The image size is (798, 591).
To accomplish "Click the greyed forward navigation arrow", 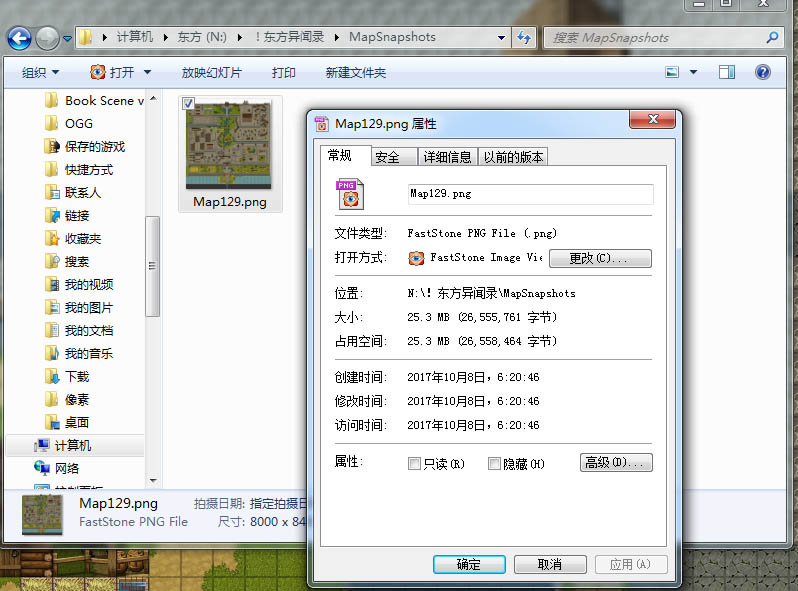I will pyautogui.click(x=47, y=38).
